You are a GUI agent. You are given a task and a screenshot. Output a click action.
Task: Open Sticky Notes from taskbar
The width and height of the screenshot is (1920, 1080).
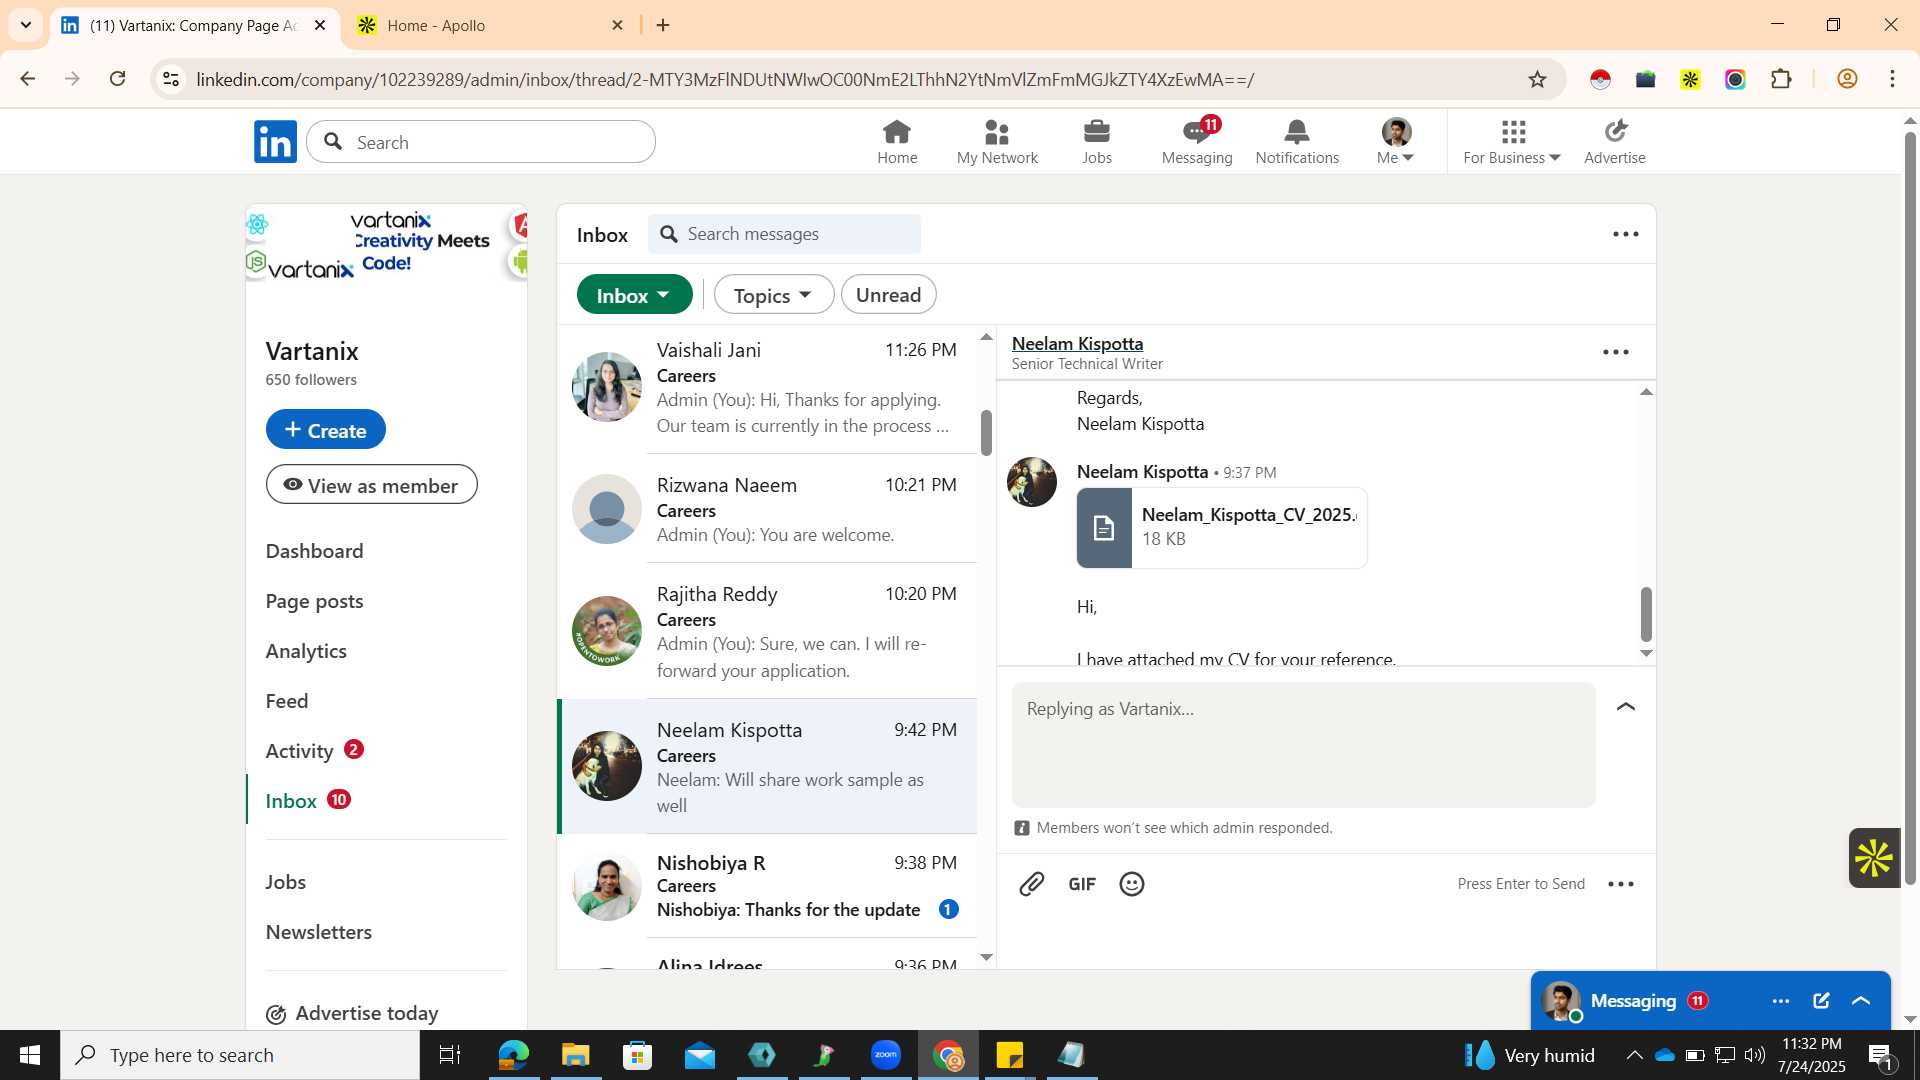[1010, 1055]
